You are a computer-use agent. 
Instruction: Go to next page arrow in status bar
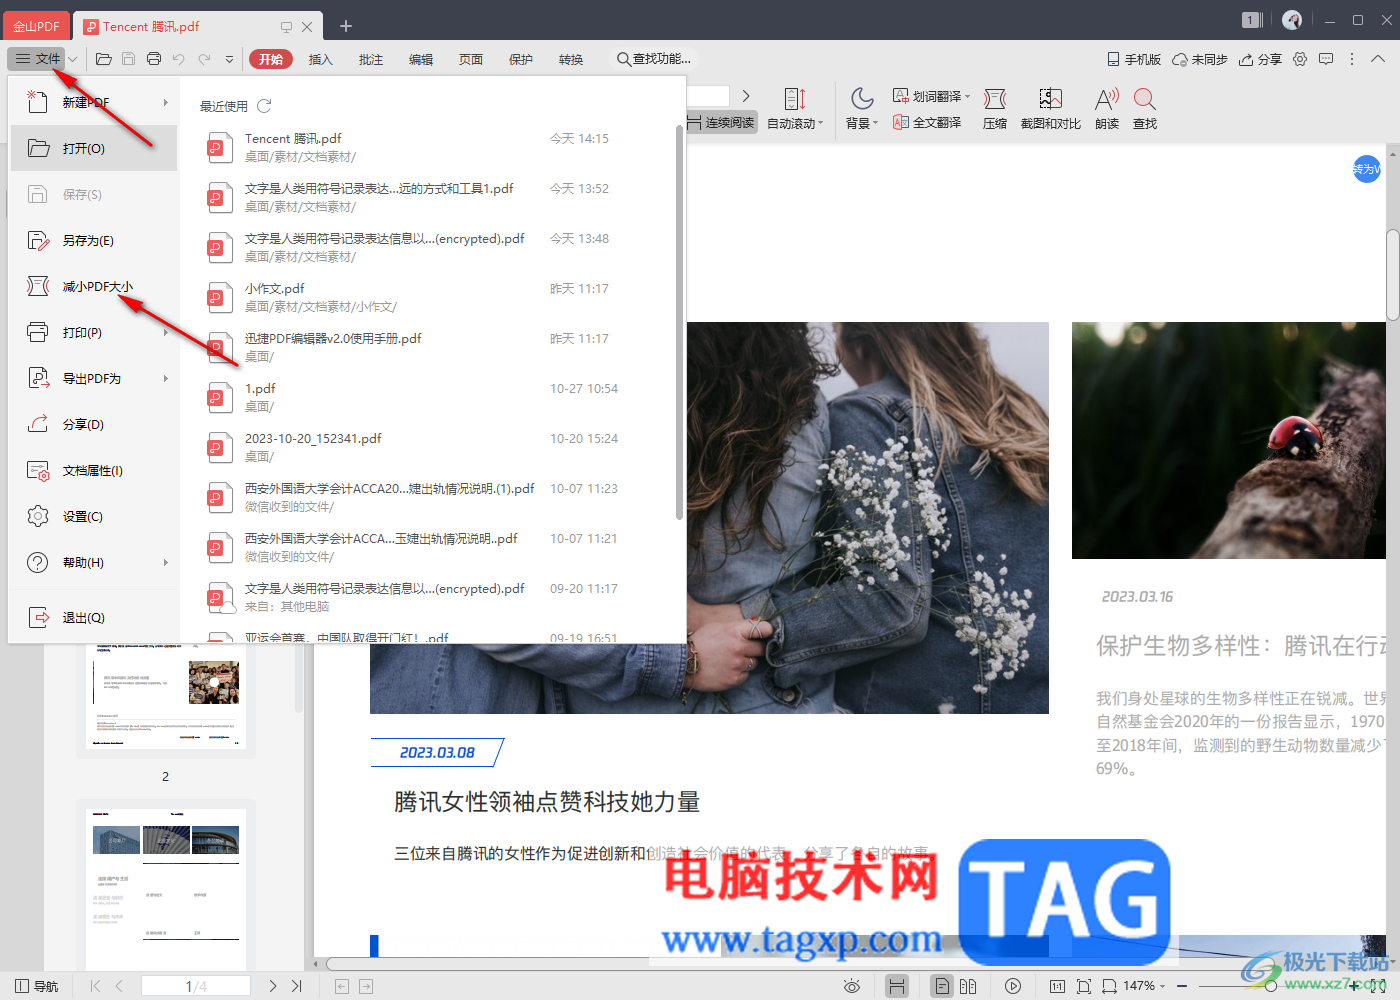click(272, 986)
